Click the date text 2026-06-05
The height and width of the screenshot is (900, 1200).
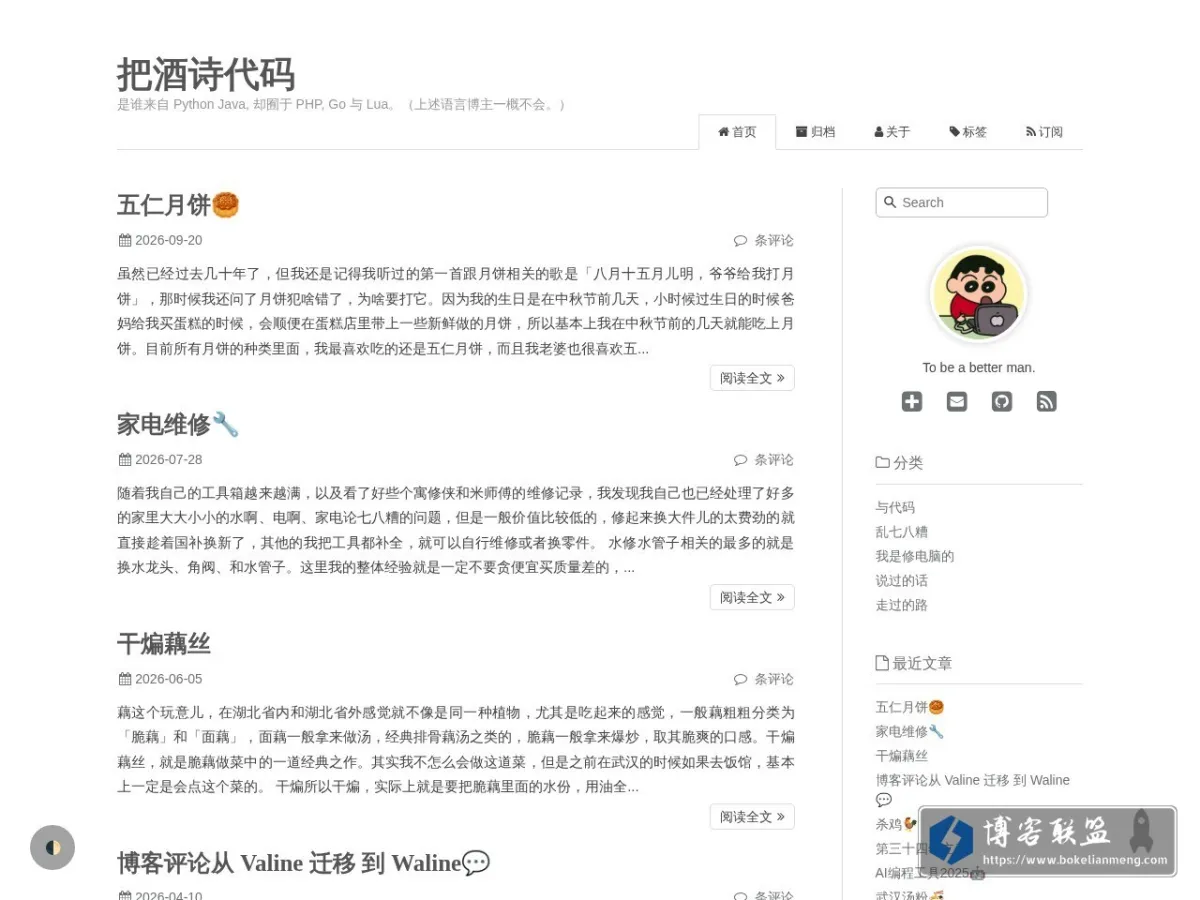169,679
